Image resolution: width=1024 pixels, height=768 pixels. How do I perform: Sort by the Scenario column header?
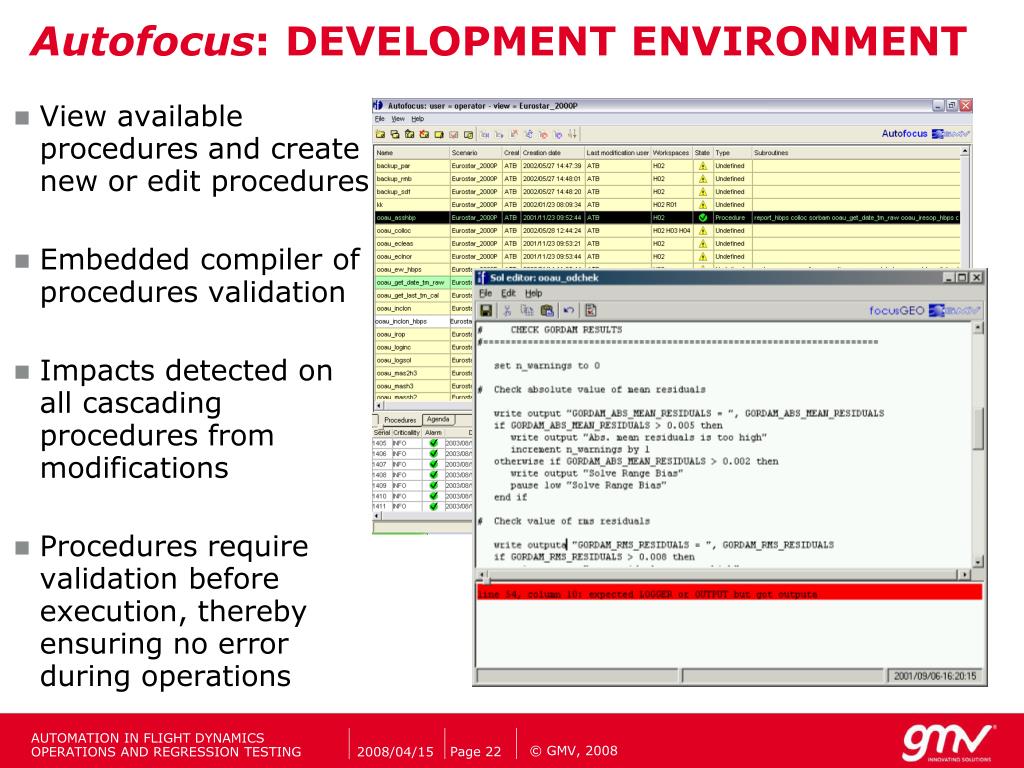(475, 153)
